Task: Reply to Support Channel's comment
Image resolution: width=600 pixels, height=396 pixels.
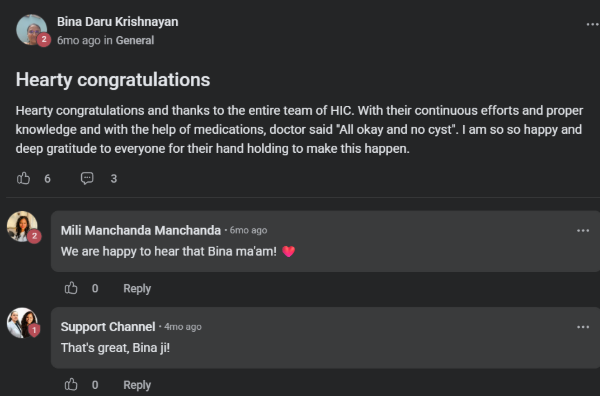Action: point(137,385)
